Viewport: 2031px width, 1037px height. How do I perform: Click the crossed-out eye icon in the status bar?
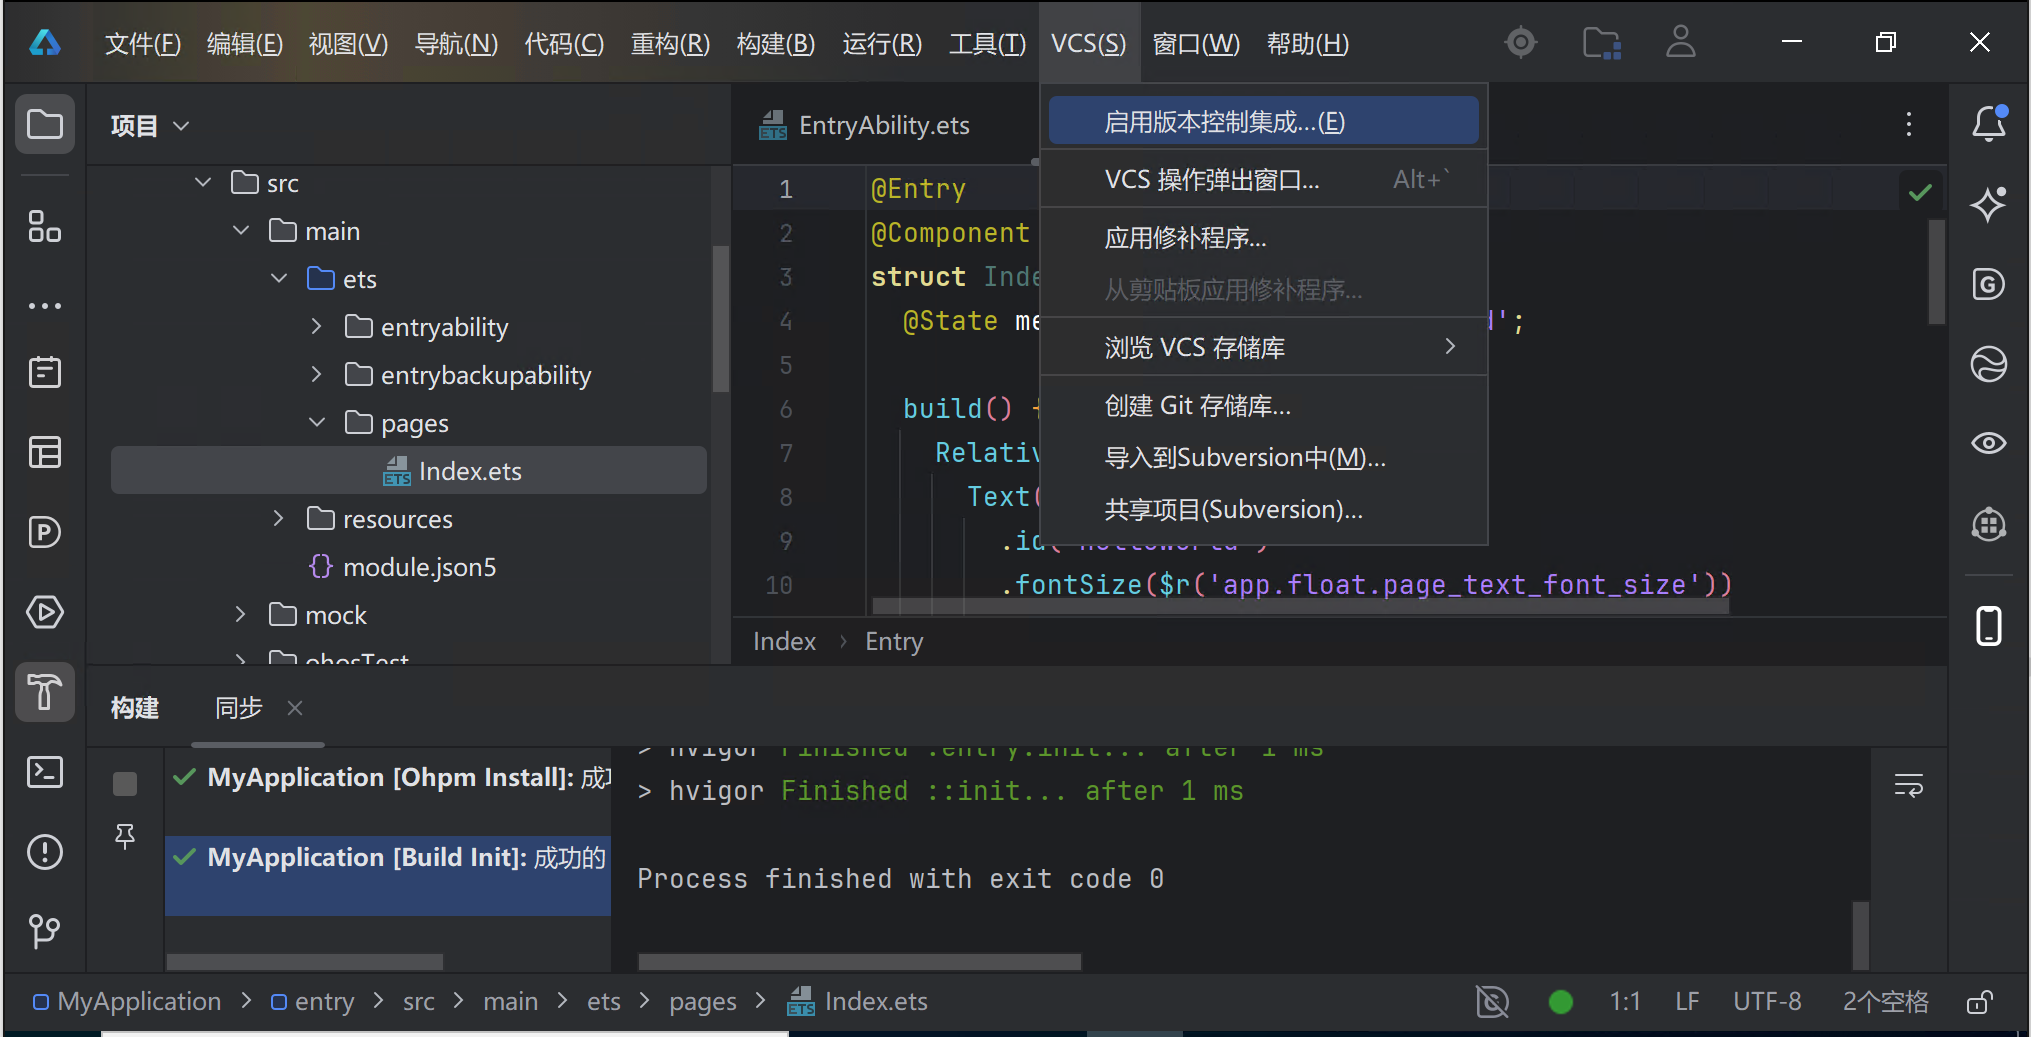(x=1492, y=1002)
